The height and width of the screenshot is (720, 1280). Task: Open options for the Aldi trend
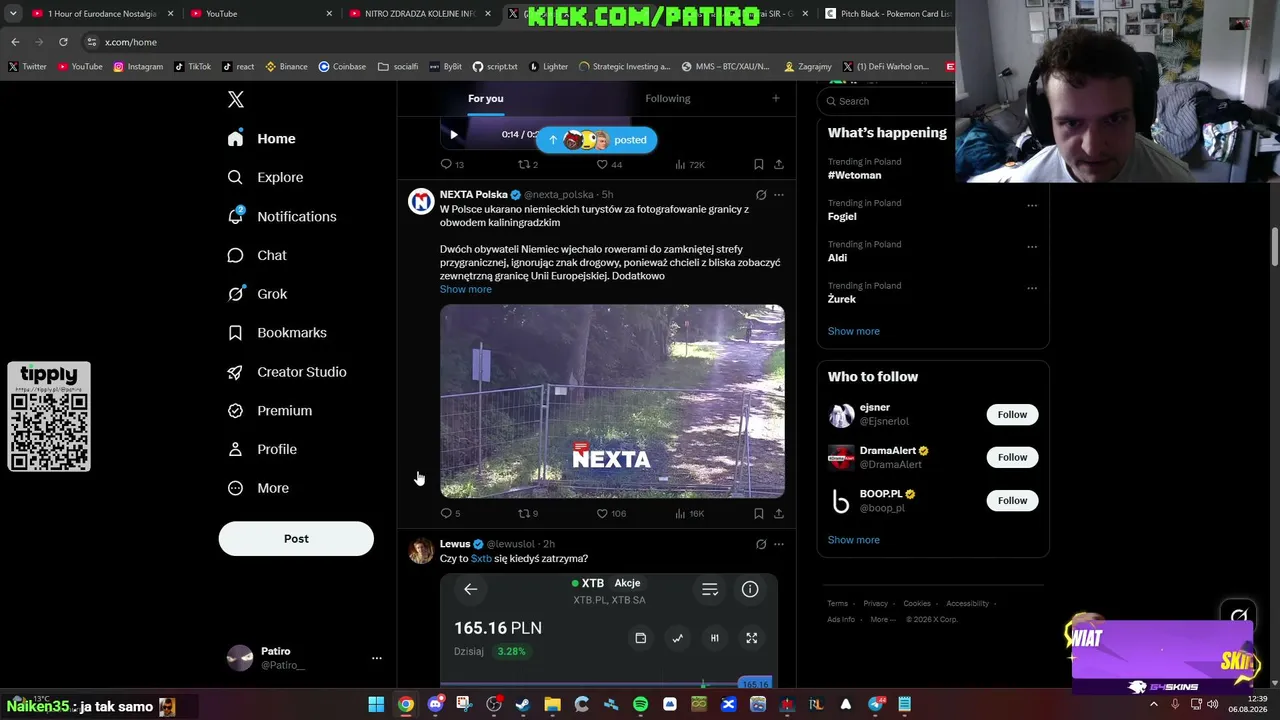[x=1032, y=247]
